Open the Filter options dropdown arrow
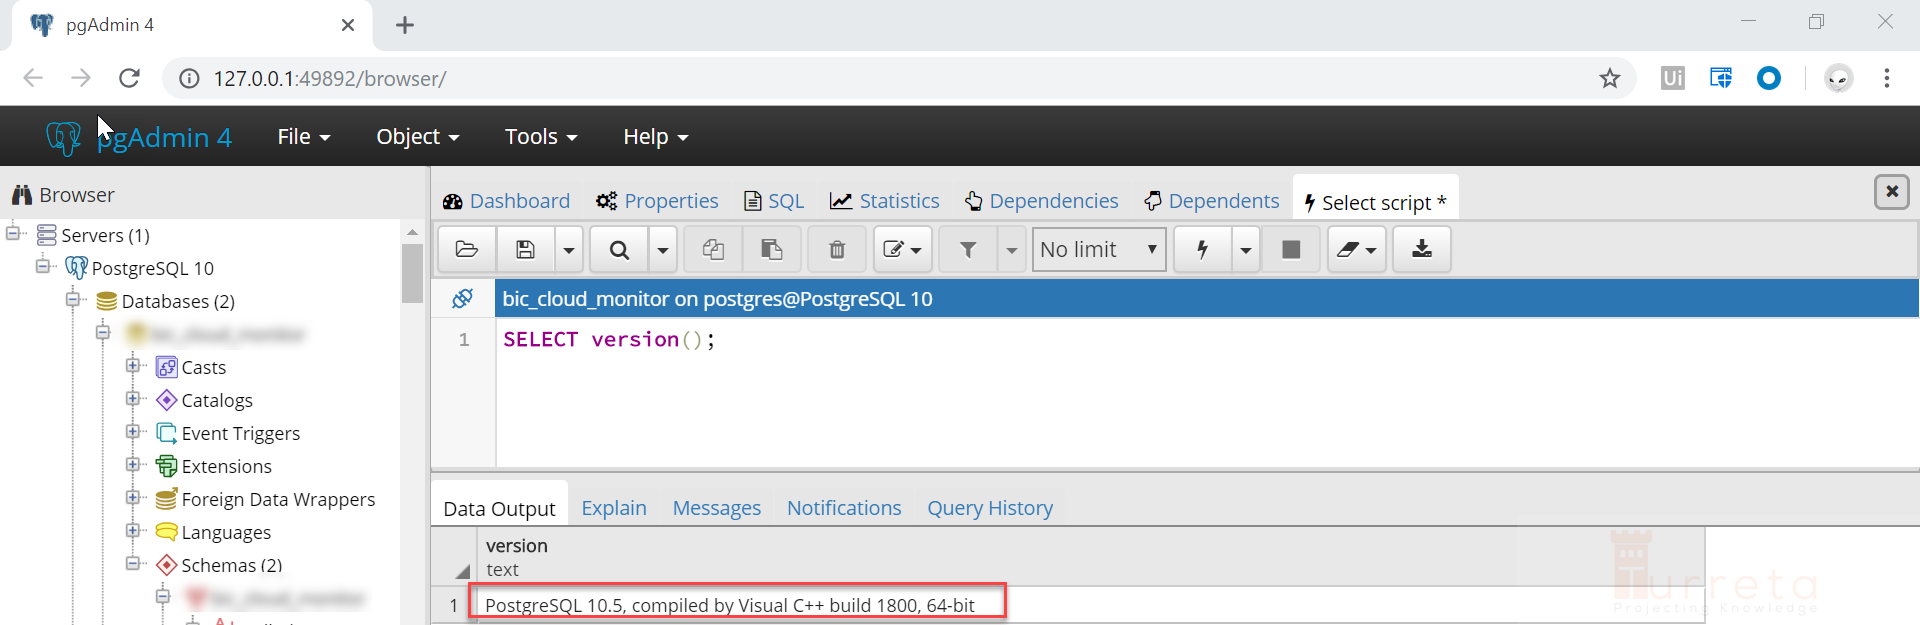This screenshot has height=625, width=1920. (1011, 249)
